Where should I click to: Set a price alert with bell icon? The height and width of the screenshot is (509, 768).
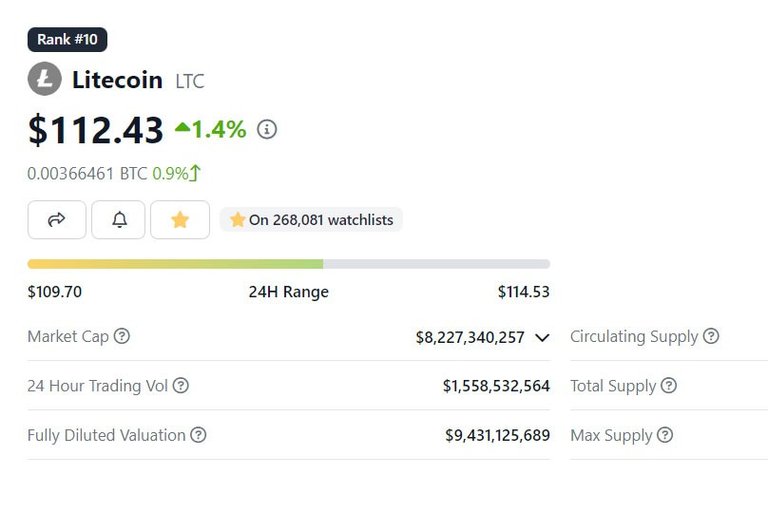tap(119, 220)
